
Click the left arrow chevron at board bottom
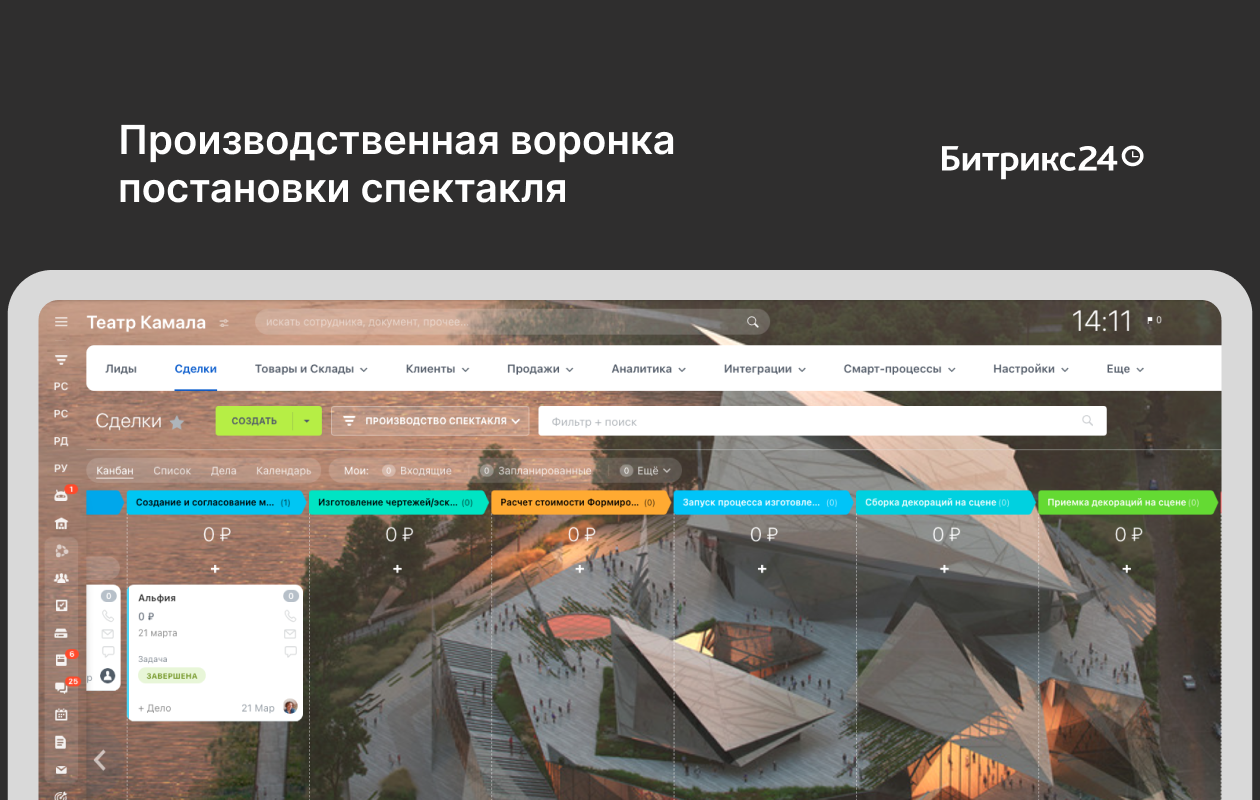[x=100, y=760]
